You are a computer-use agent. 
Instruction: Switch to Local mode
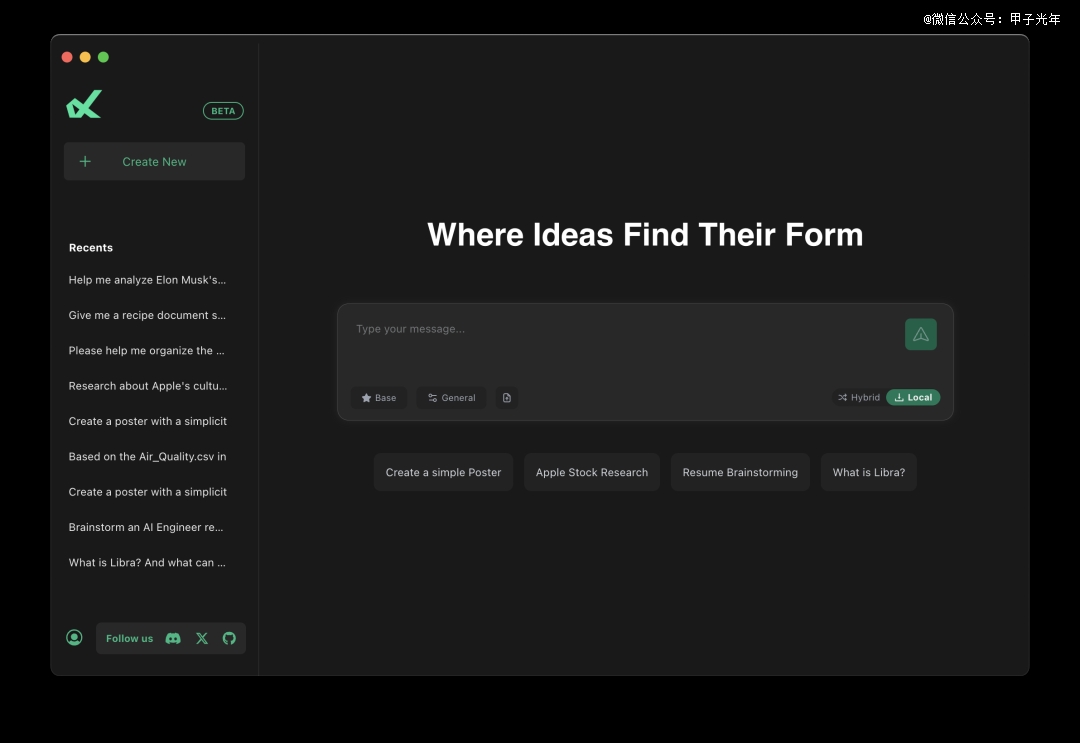point(913,398)
